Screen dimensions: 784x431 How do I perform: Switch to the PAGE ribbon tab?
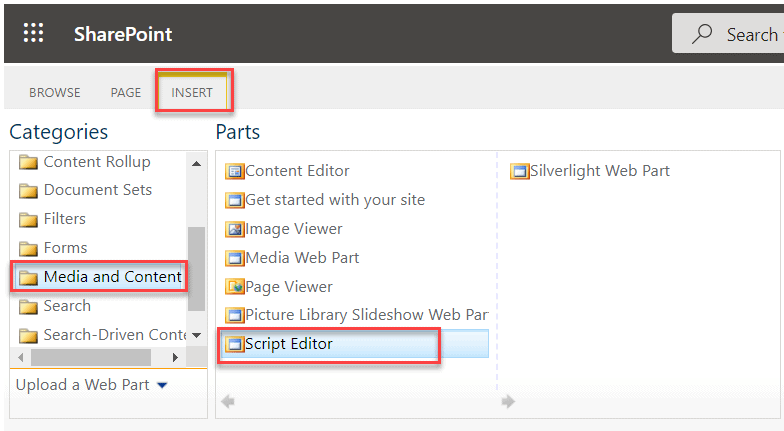point(126,92)
